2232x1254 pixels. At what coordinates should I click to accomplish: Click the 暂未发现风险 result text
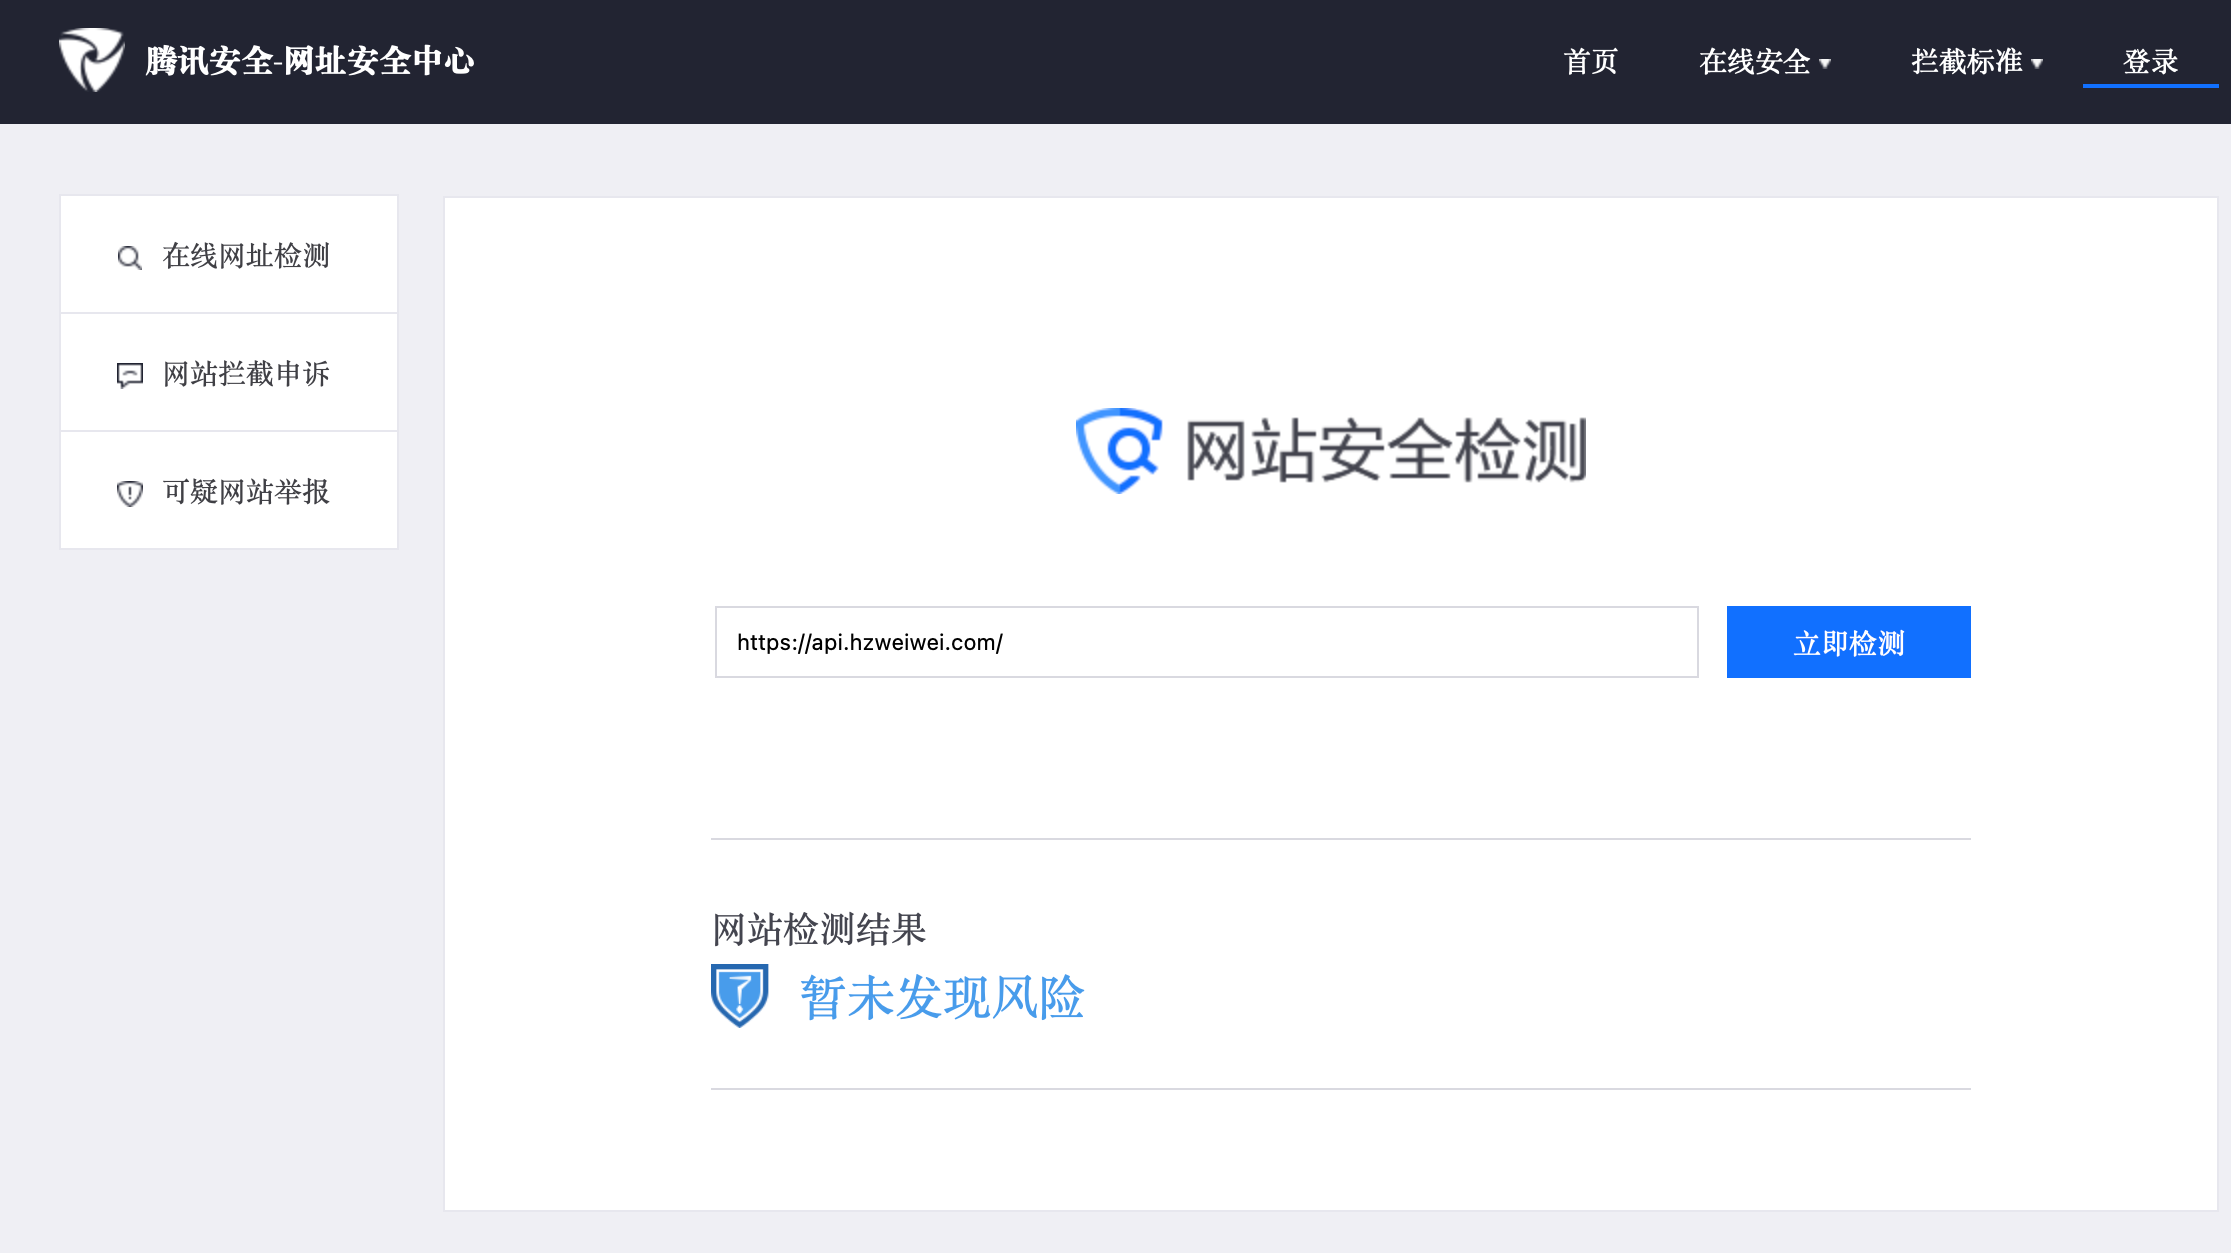point(941,997)
